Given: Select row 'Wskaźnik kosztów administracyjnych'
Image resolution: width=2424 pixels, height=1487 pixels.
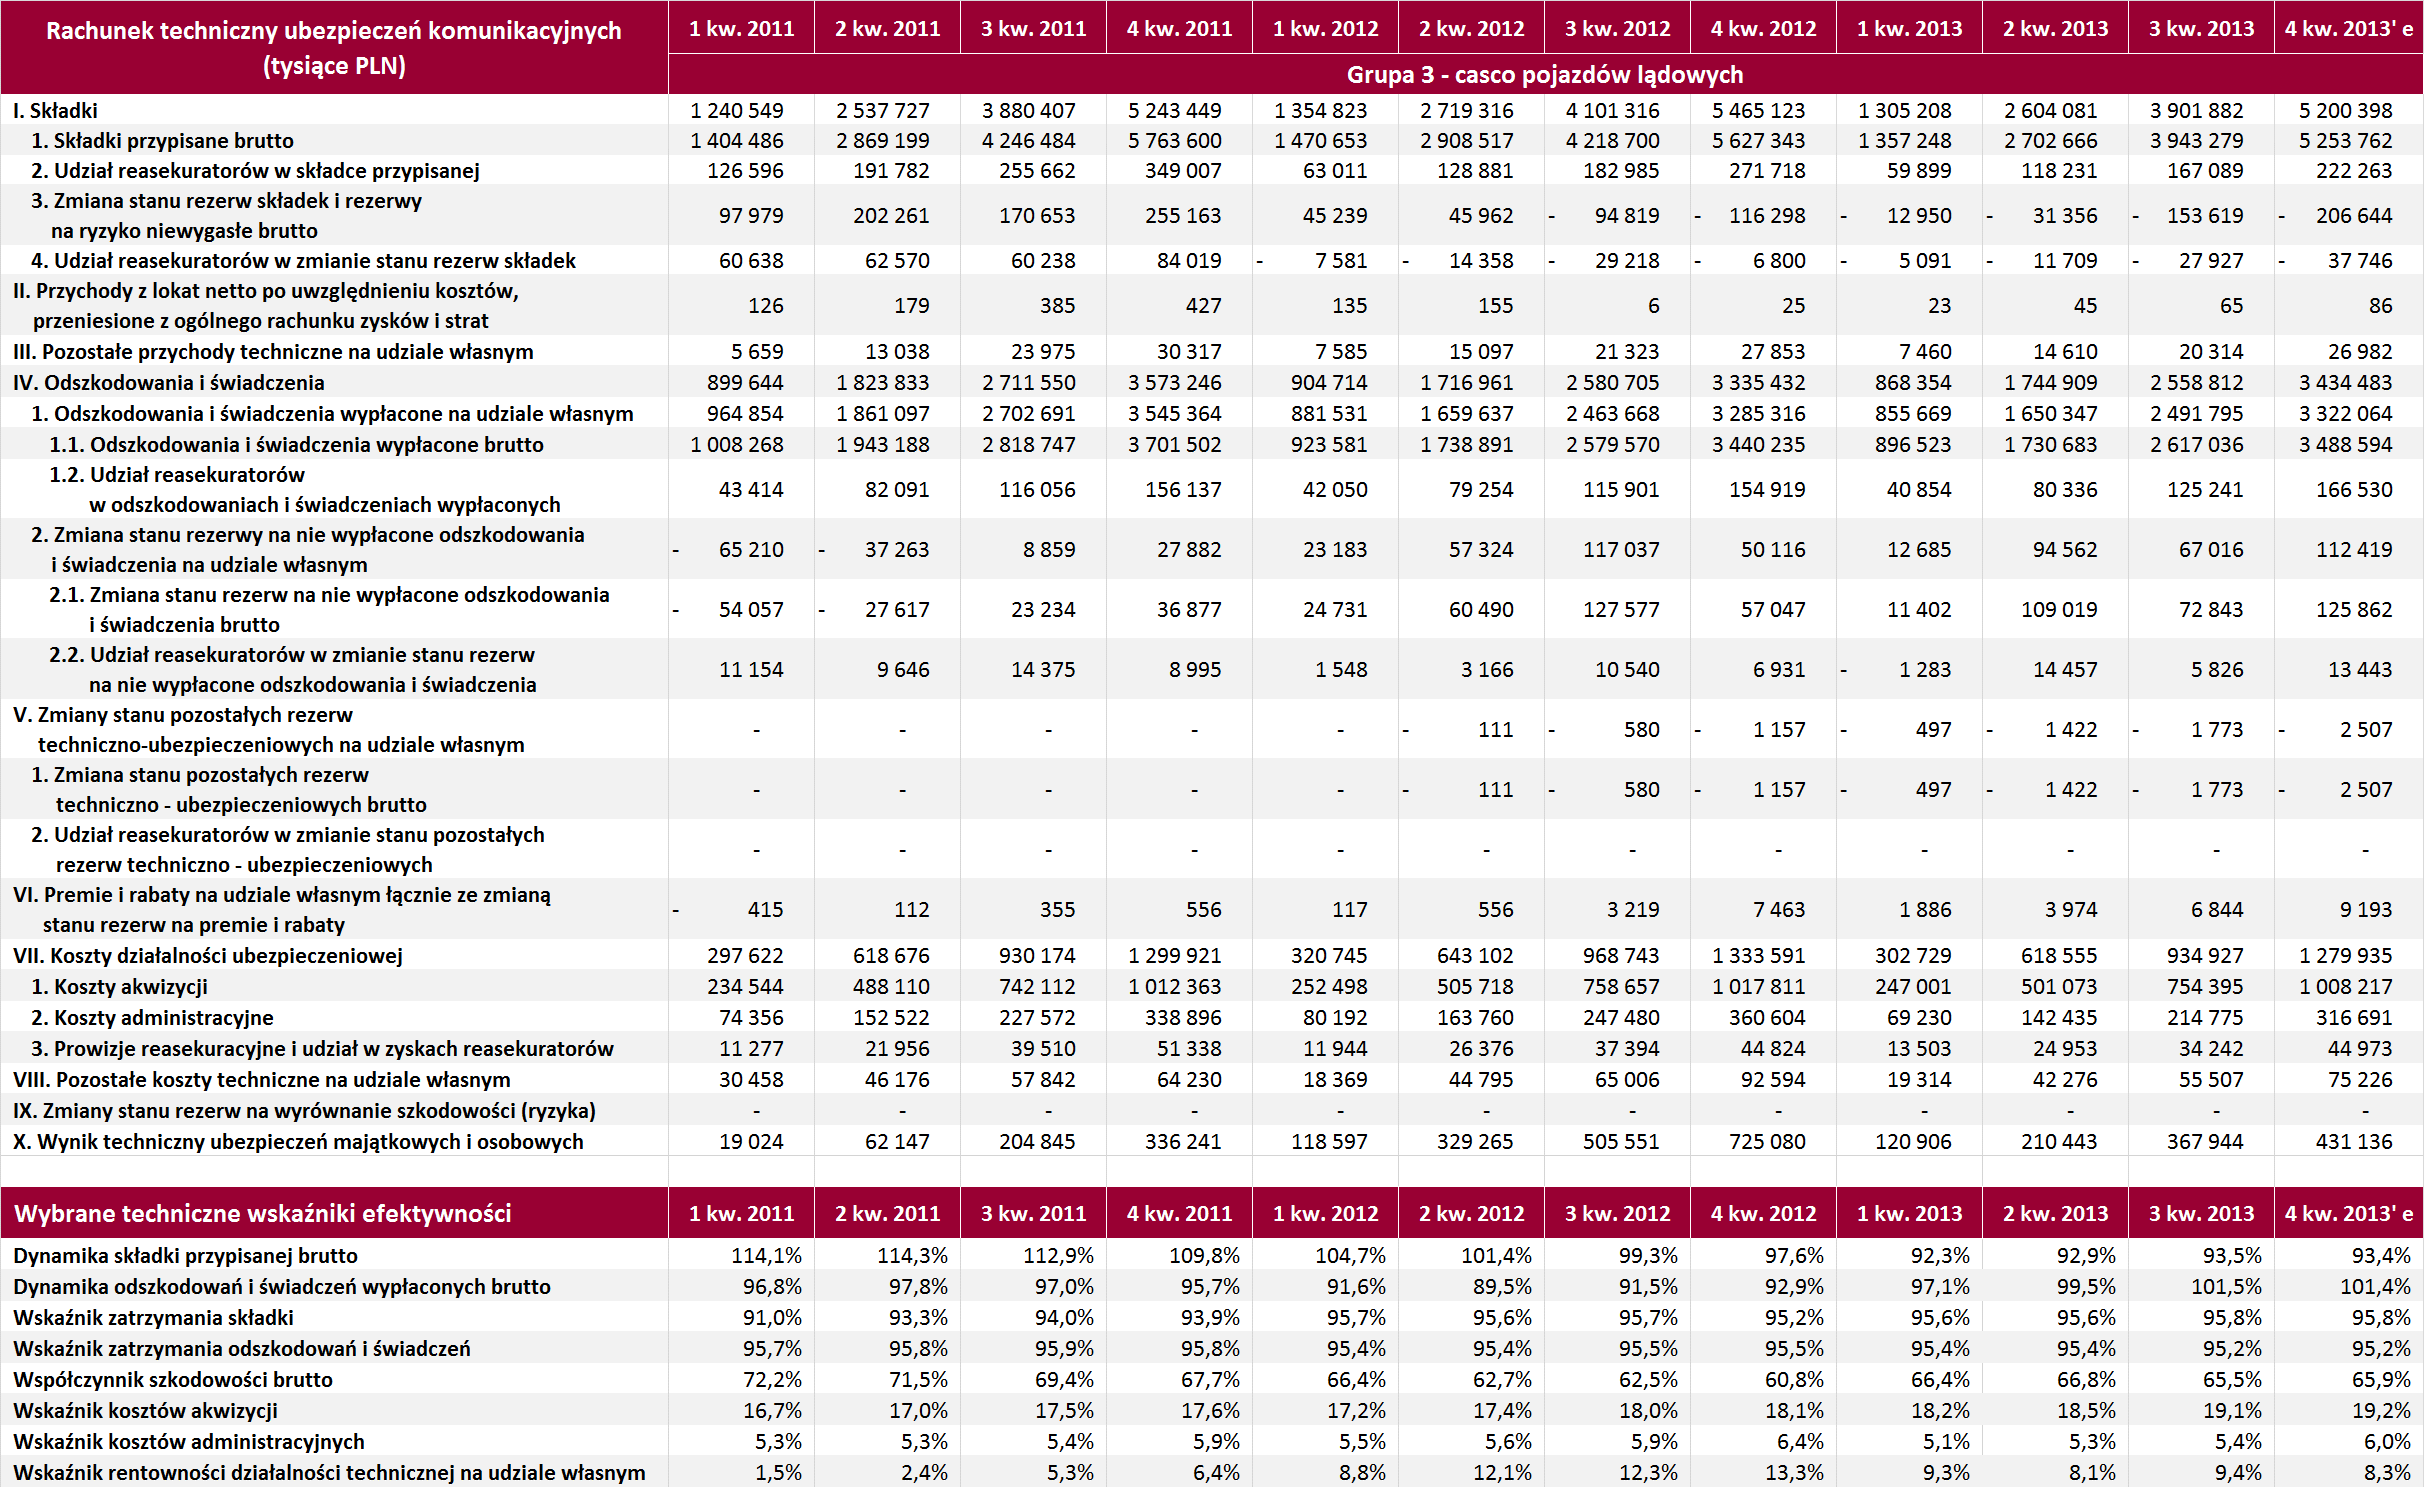Looking at the screenshot, I should click(x=189, y=1441).
